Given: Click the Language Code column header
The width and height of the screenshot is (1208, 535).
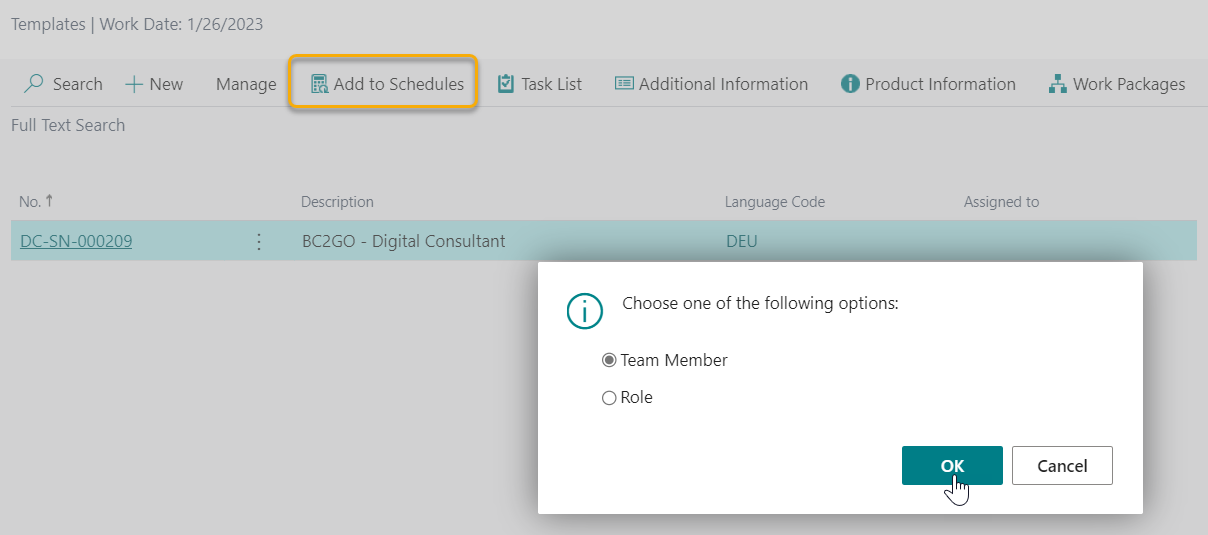Looking at the screenshot, I should [774, 202].
